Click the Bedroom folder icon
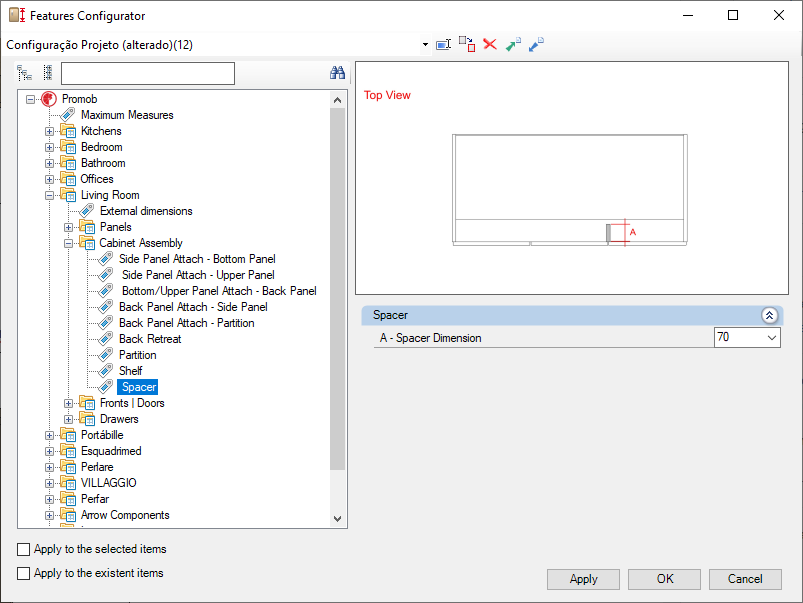This screenshot has height=603, width=803. pyautogui.click(x=68, y=147)
